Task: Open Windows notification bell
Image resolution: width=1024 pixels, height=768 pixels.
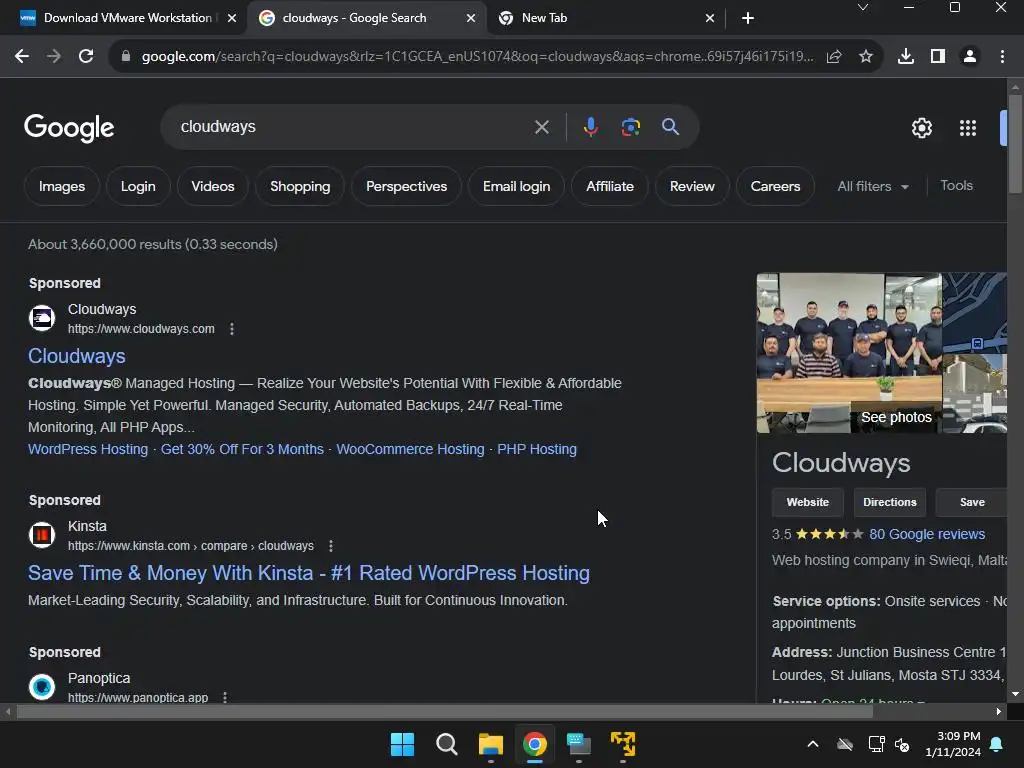Action: (x=997, y=744)
